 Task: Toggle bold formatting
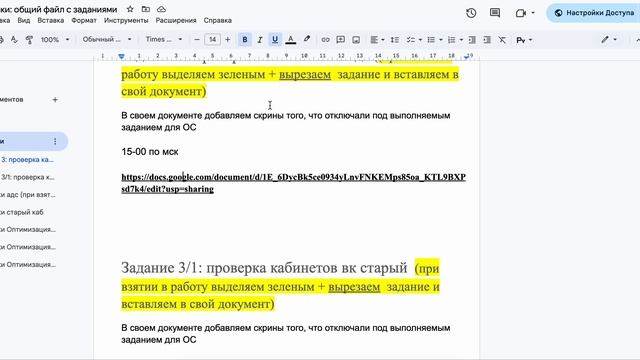point(245,40)
